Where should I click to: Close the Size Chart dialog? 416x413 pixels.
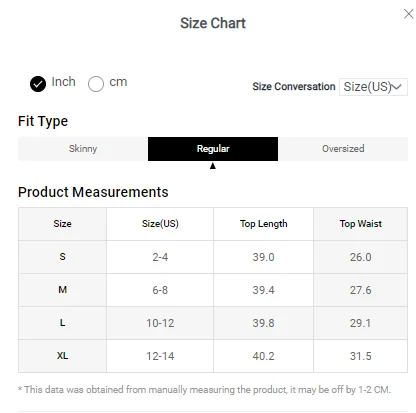408,14
